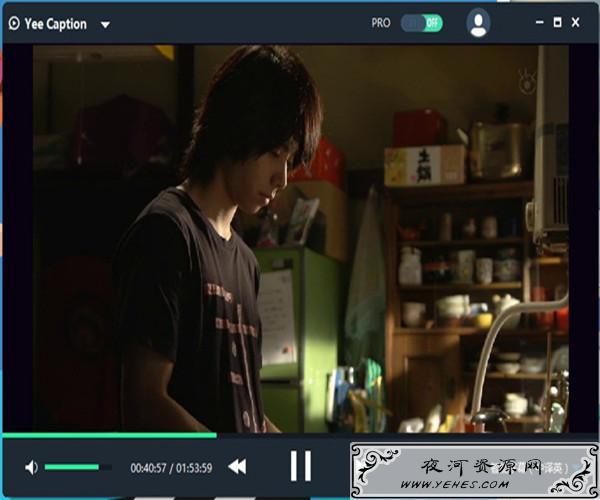600x500 pixels.
Task: Click the Yee Caption title text
Action: (x=55, y=24)
